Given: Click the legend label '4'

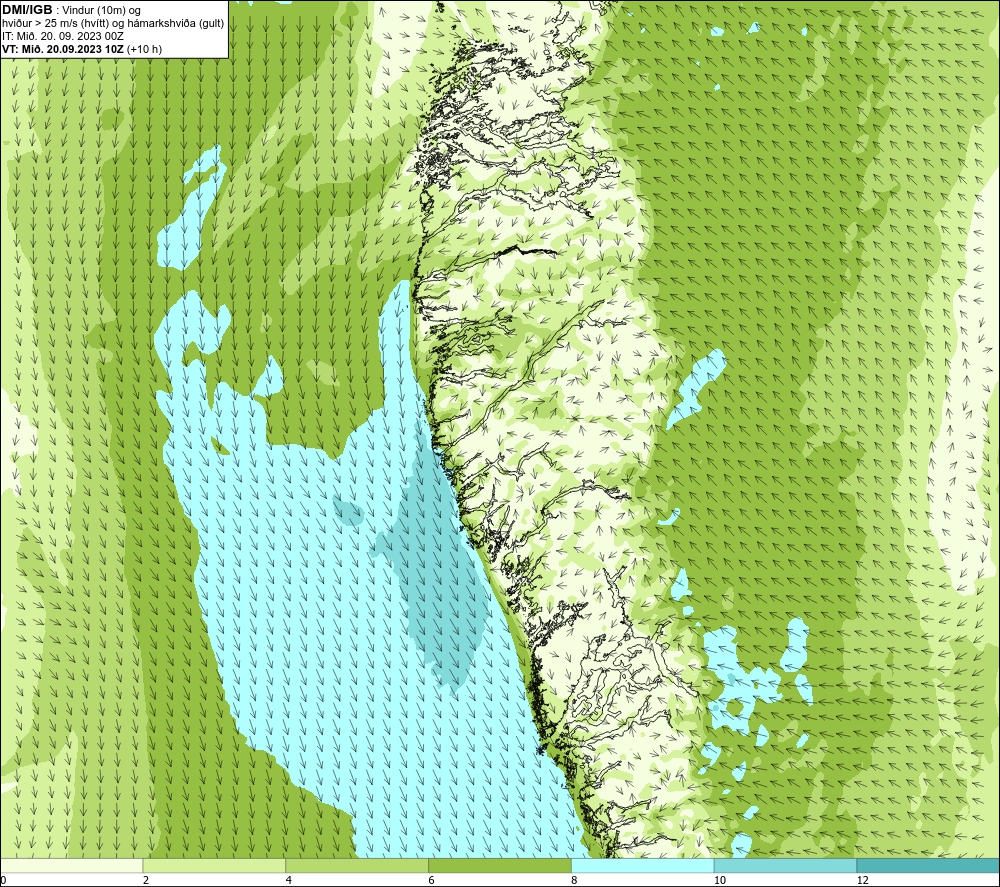Looking at the screenshot, I should [289, 880].
